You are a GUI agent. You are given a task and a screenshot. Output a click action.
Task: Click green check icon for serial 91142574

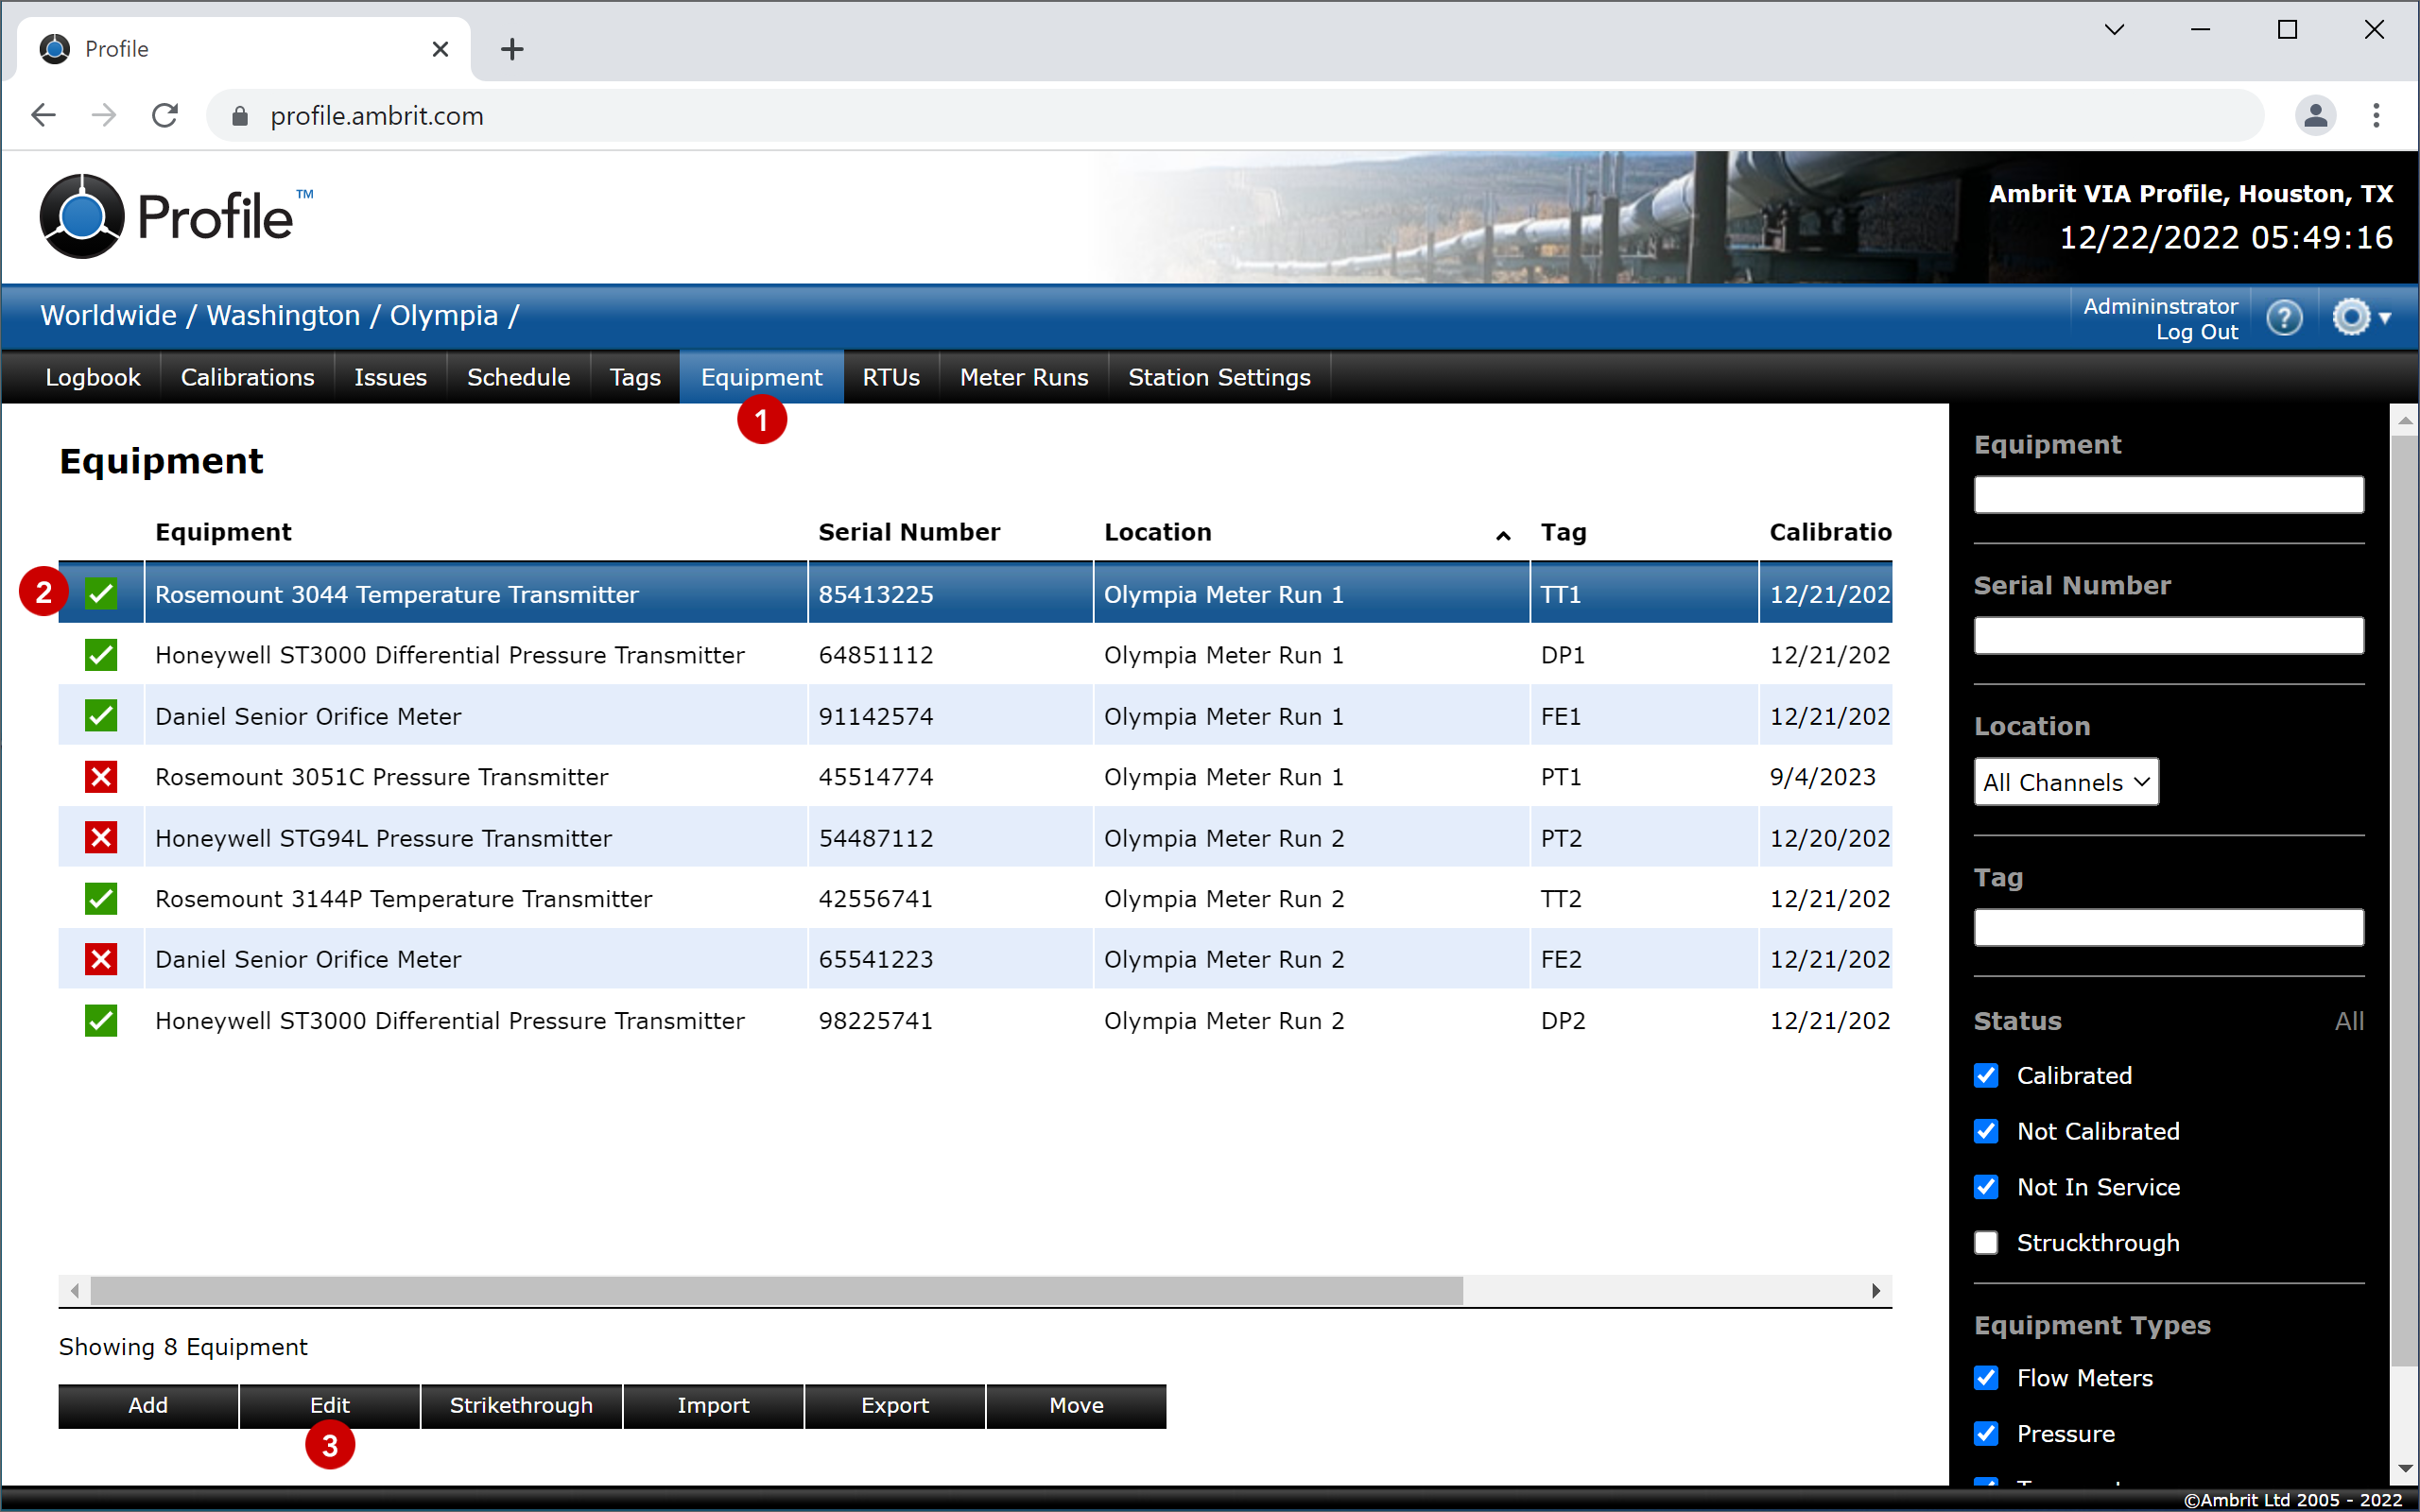101,716
